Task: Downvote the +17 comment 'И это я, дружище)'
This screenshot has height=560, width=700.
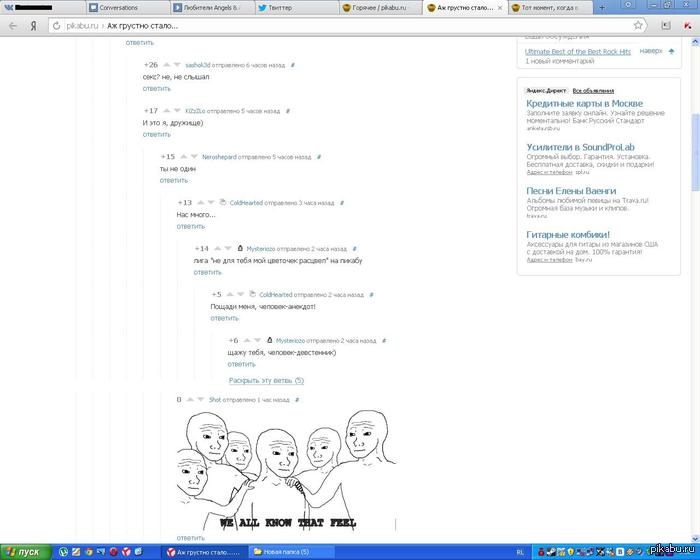Action: click(x=177, y=111)
